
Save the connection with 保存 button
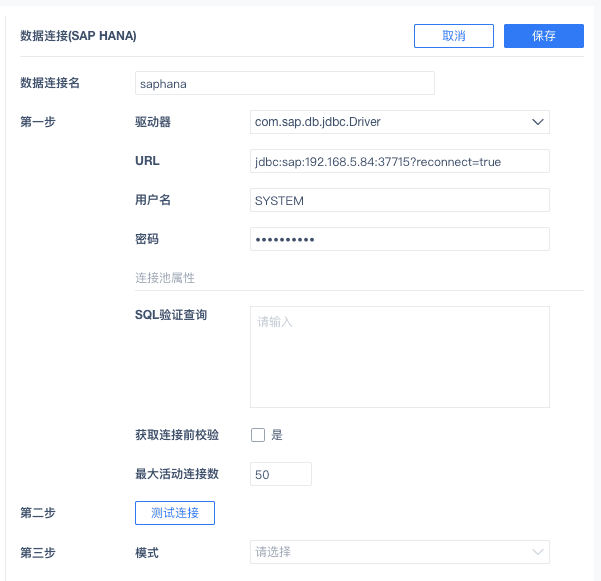point(544,36)
